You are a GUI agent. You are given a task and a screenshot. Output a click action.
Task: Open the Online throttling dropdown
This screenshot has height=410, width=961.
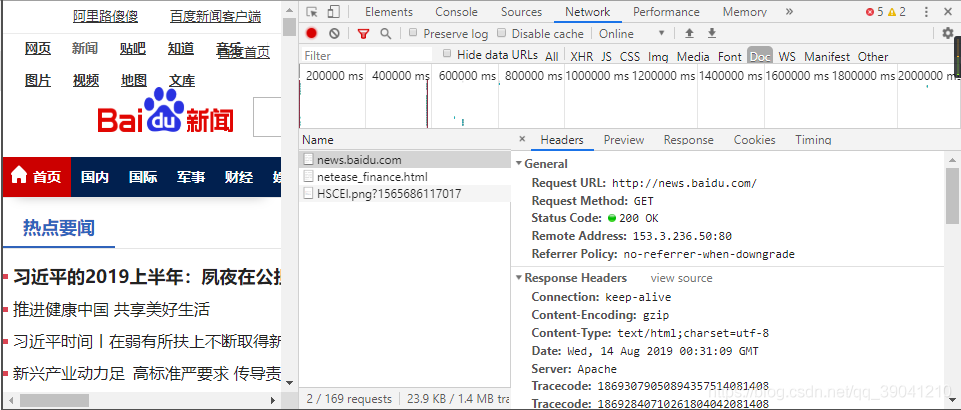coord(631,34)
